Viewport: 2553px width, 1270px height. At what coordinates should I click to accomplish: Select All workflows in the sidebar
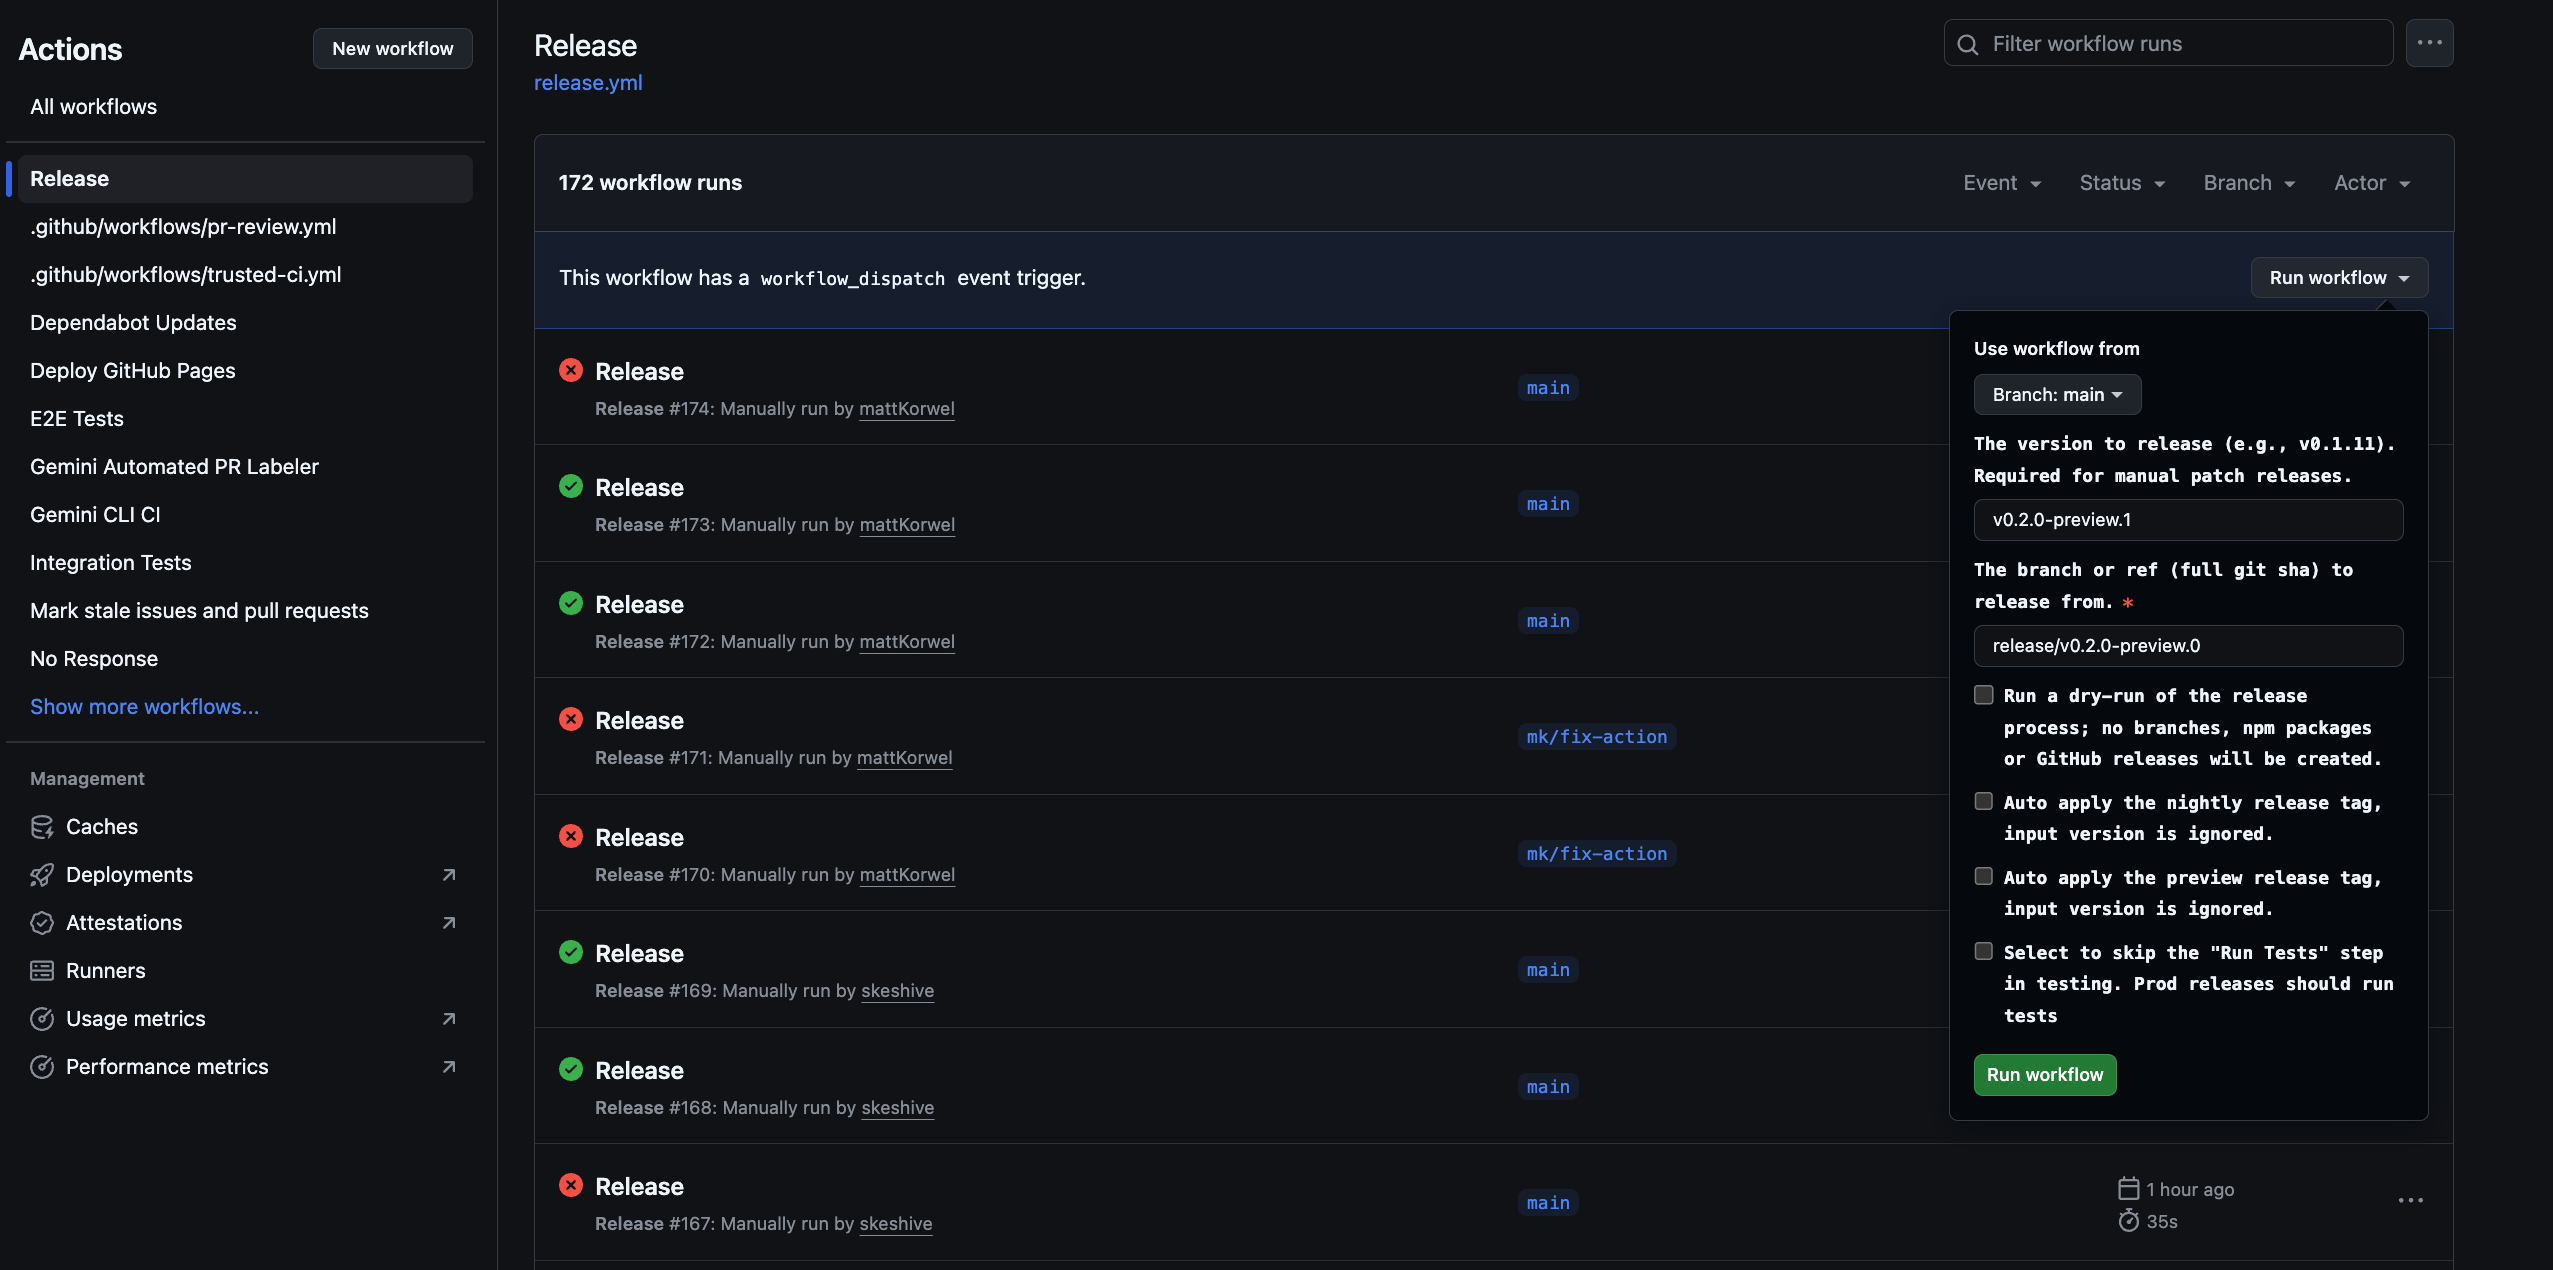click(93, 106)
